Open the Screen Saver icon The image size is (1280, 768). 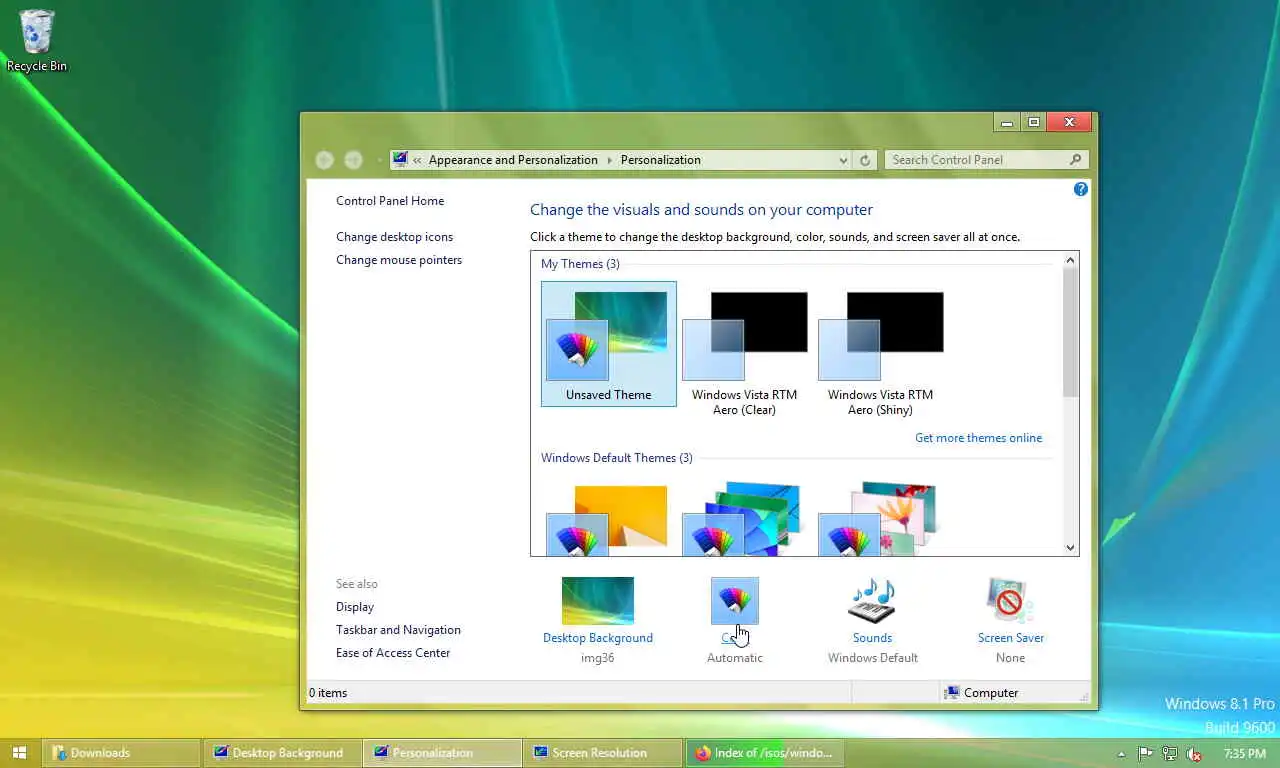point(1010,600)
